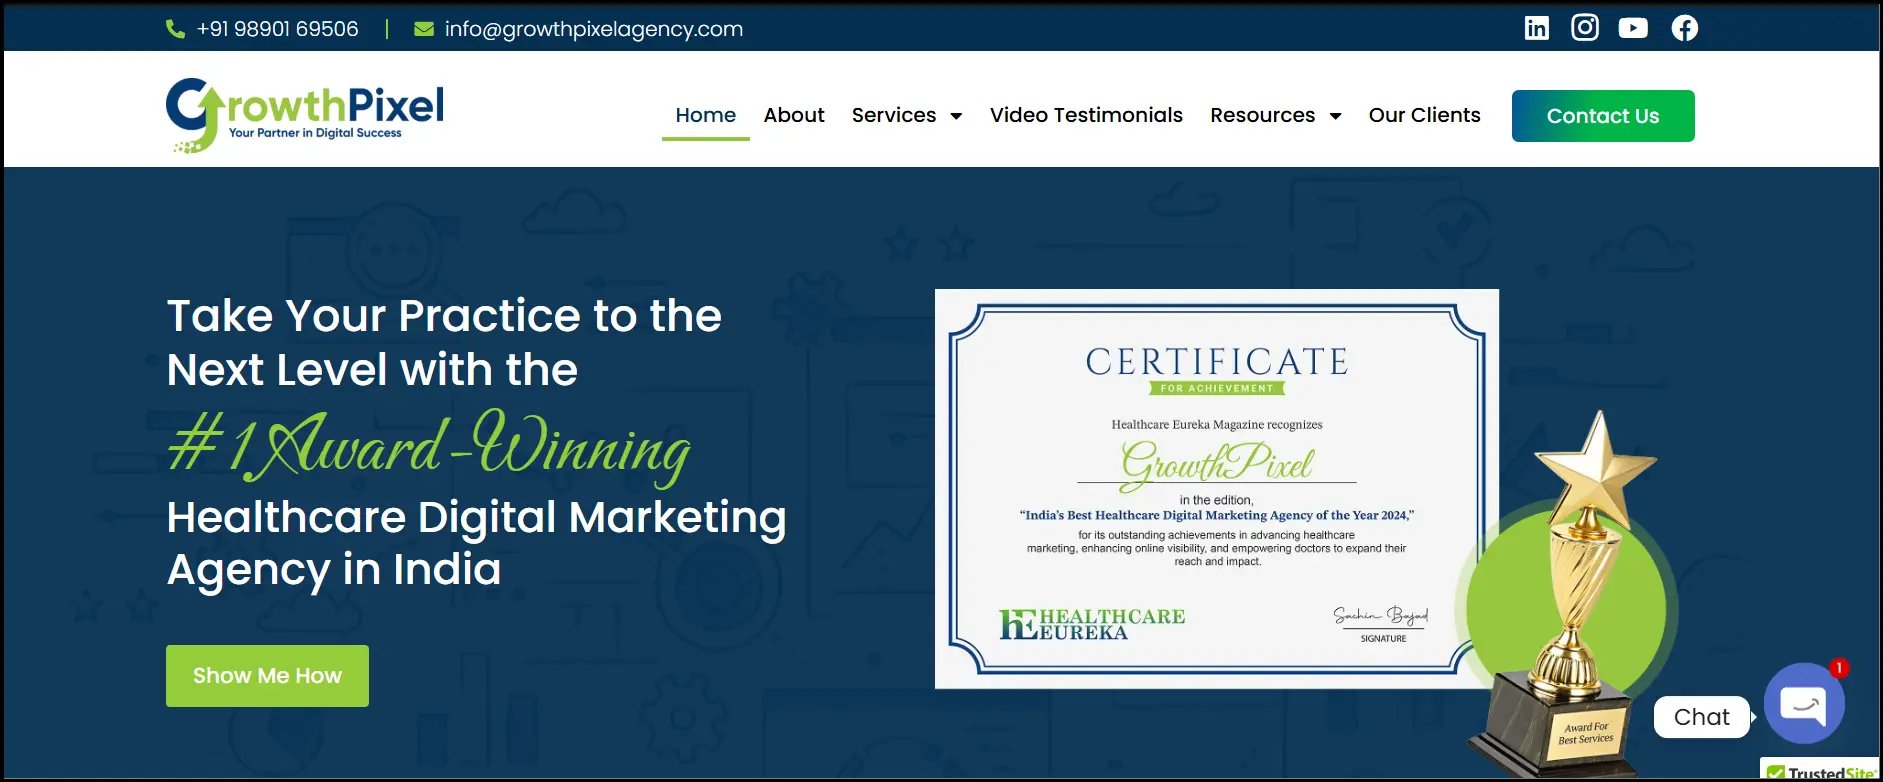Click 'Healthcare Digital Marketing' heading text
This screenshot has height=782, width=1883.
click(476, 518)
